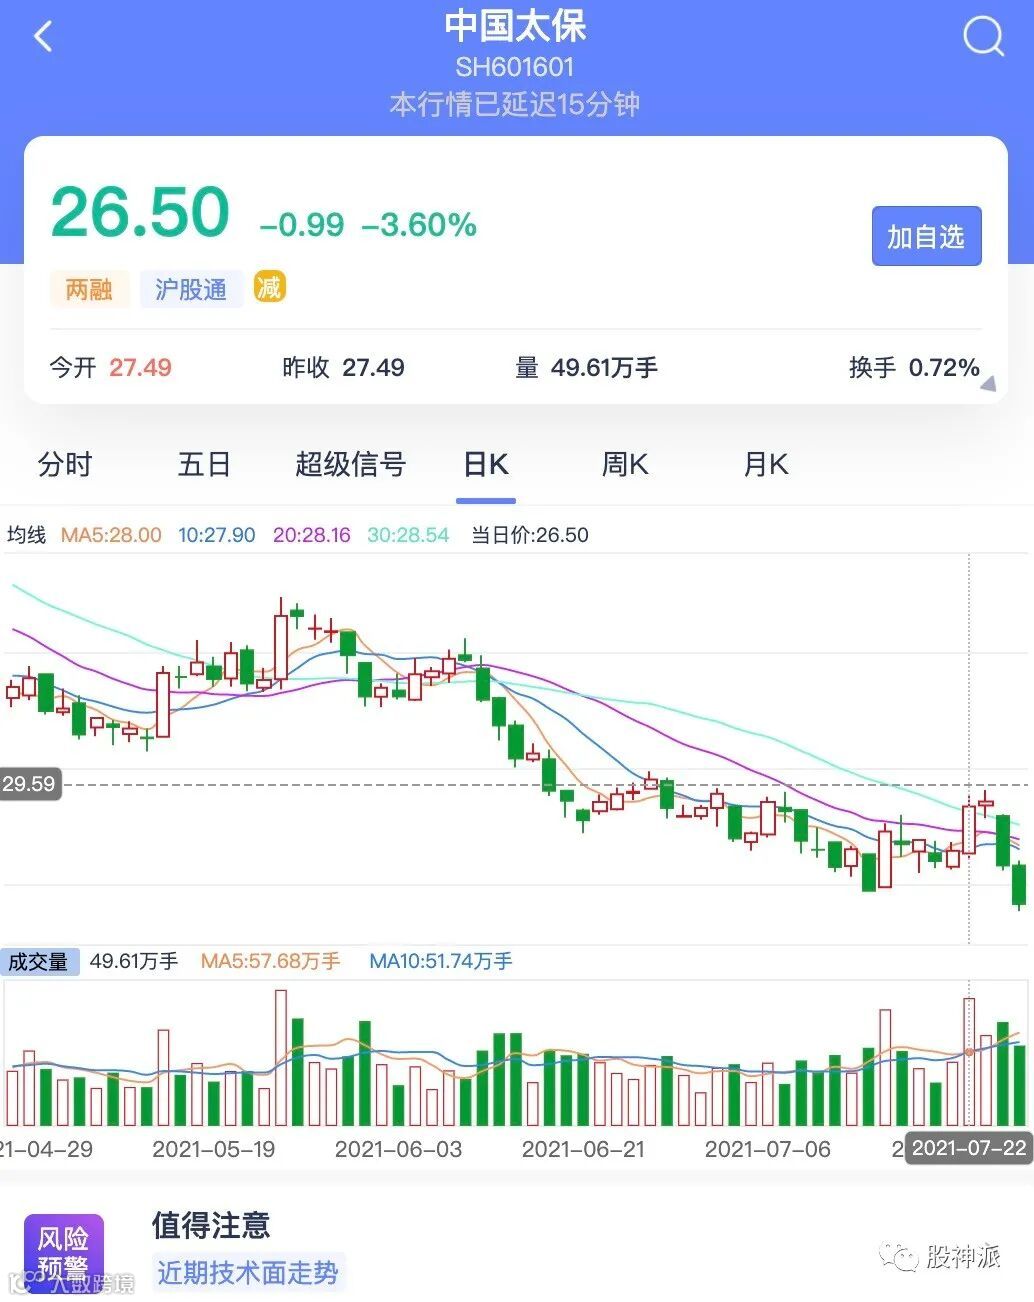Tap the 2021-06-21 date label
The image size is (1034, 1302).
(x=584, y=1149)
